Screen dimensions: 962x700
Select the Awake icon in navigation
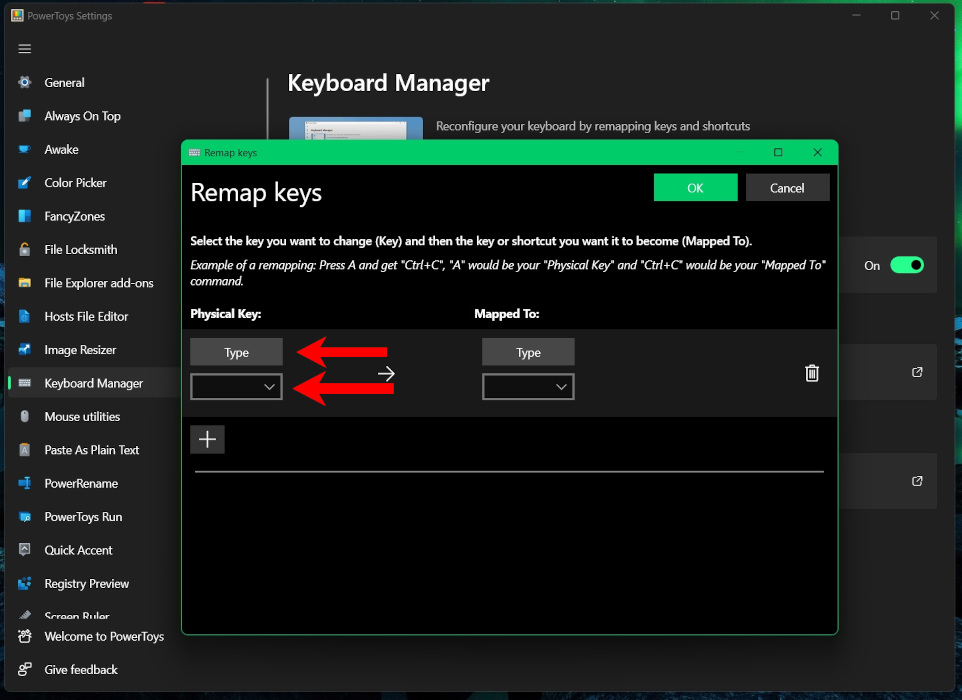(x=23, y=149)
